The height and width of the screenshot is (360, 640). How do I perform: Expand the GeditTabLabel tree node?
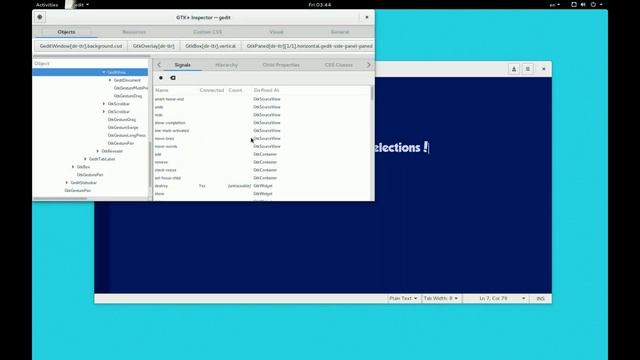click(x=85, y=159)
